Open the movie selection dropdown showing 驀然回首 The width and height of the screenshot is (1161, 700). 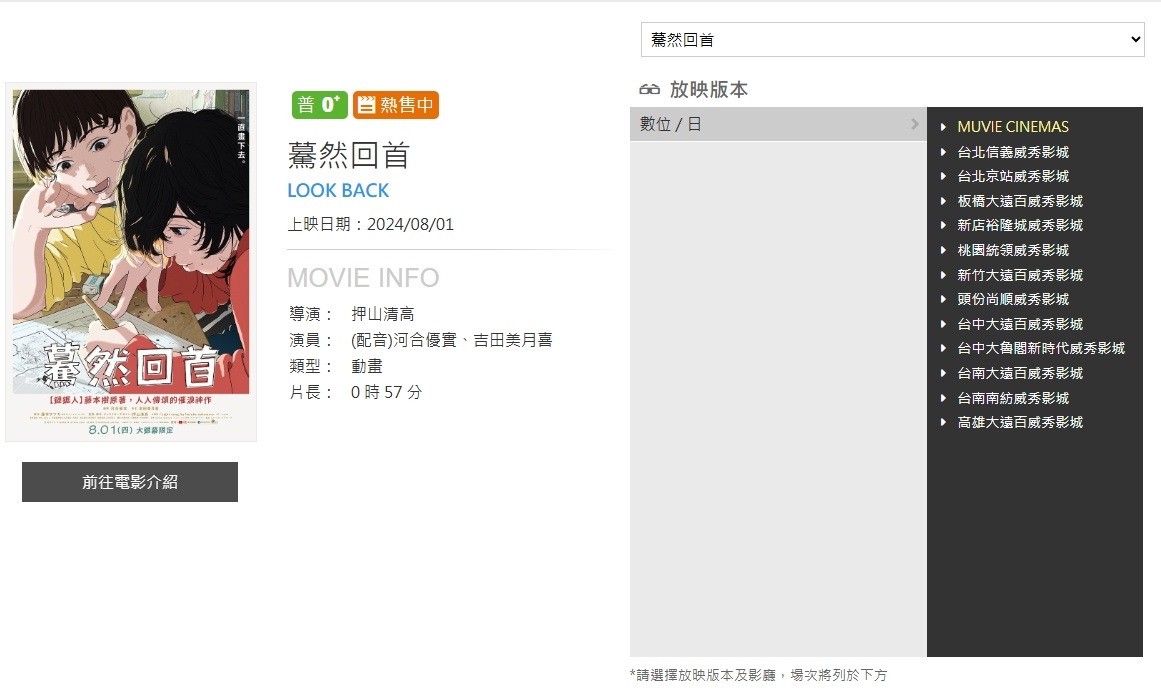coord(892,39)
